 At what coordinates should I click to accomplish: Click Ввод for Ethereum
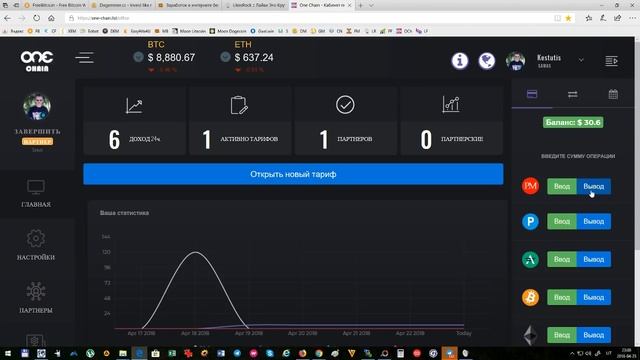tap(562, 335)
